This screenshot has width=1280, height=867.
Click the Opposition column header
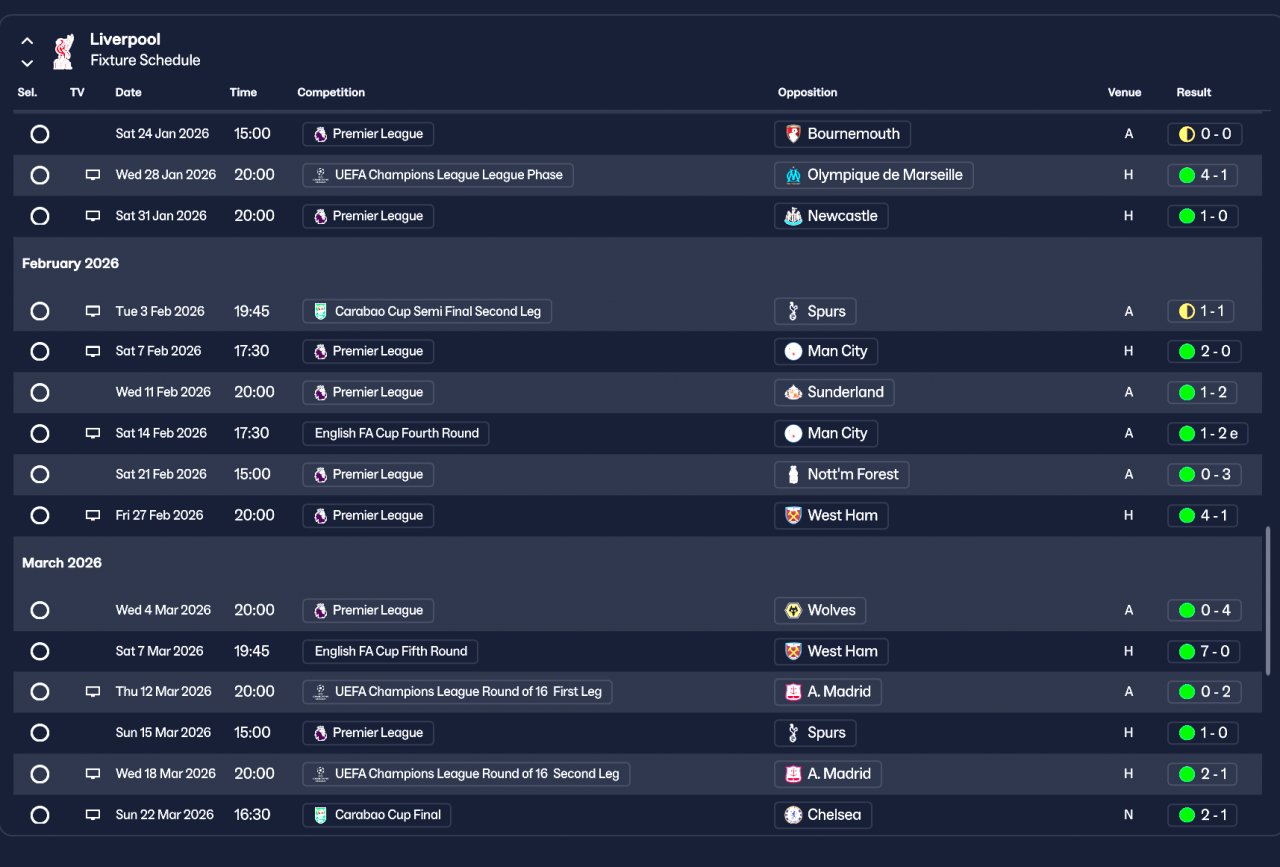(x=808, y=92)
